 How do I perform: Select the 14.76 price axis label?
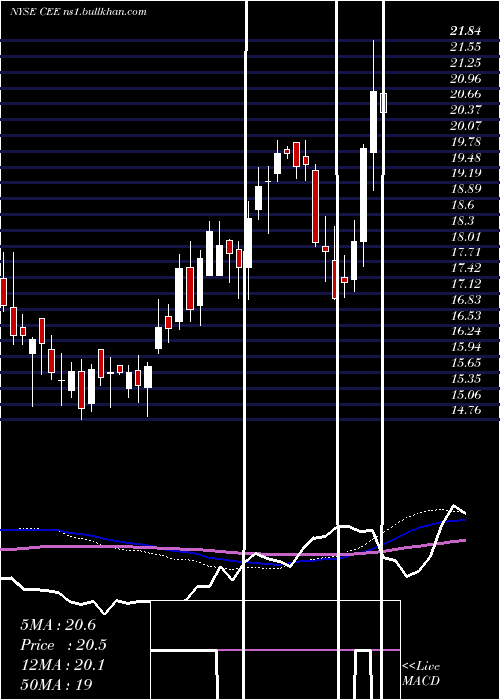click(465, 410)
